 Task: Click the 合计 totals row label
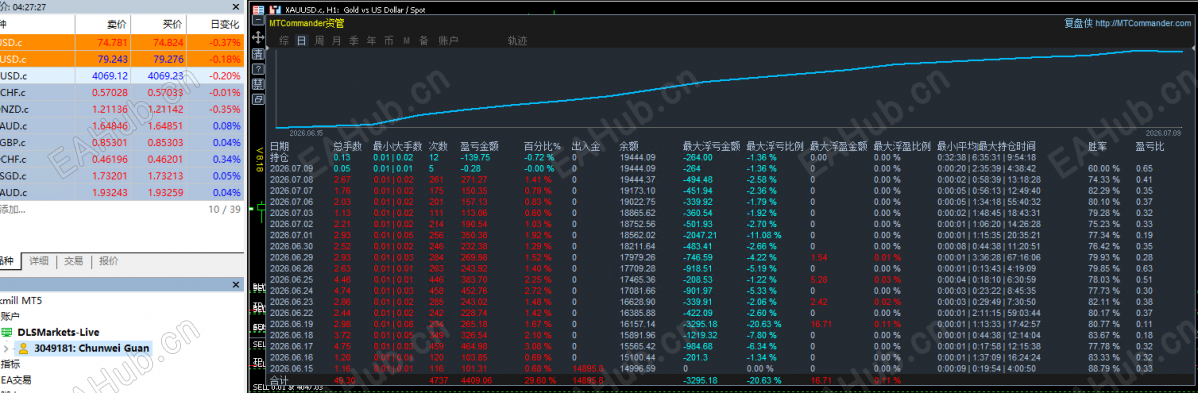280,380
